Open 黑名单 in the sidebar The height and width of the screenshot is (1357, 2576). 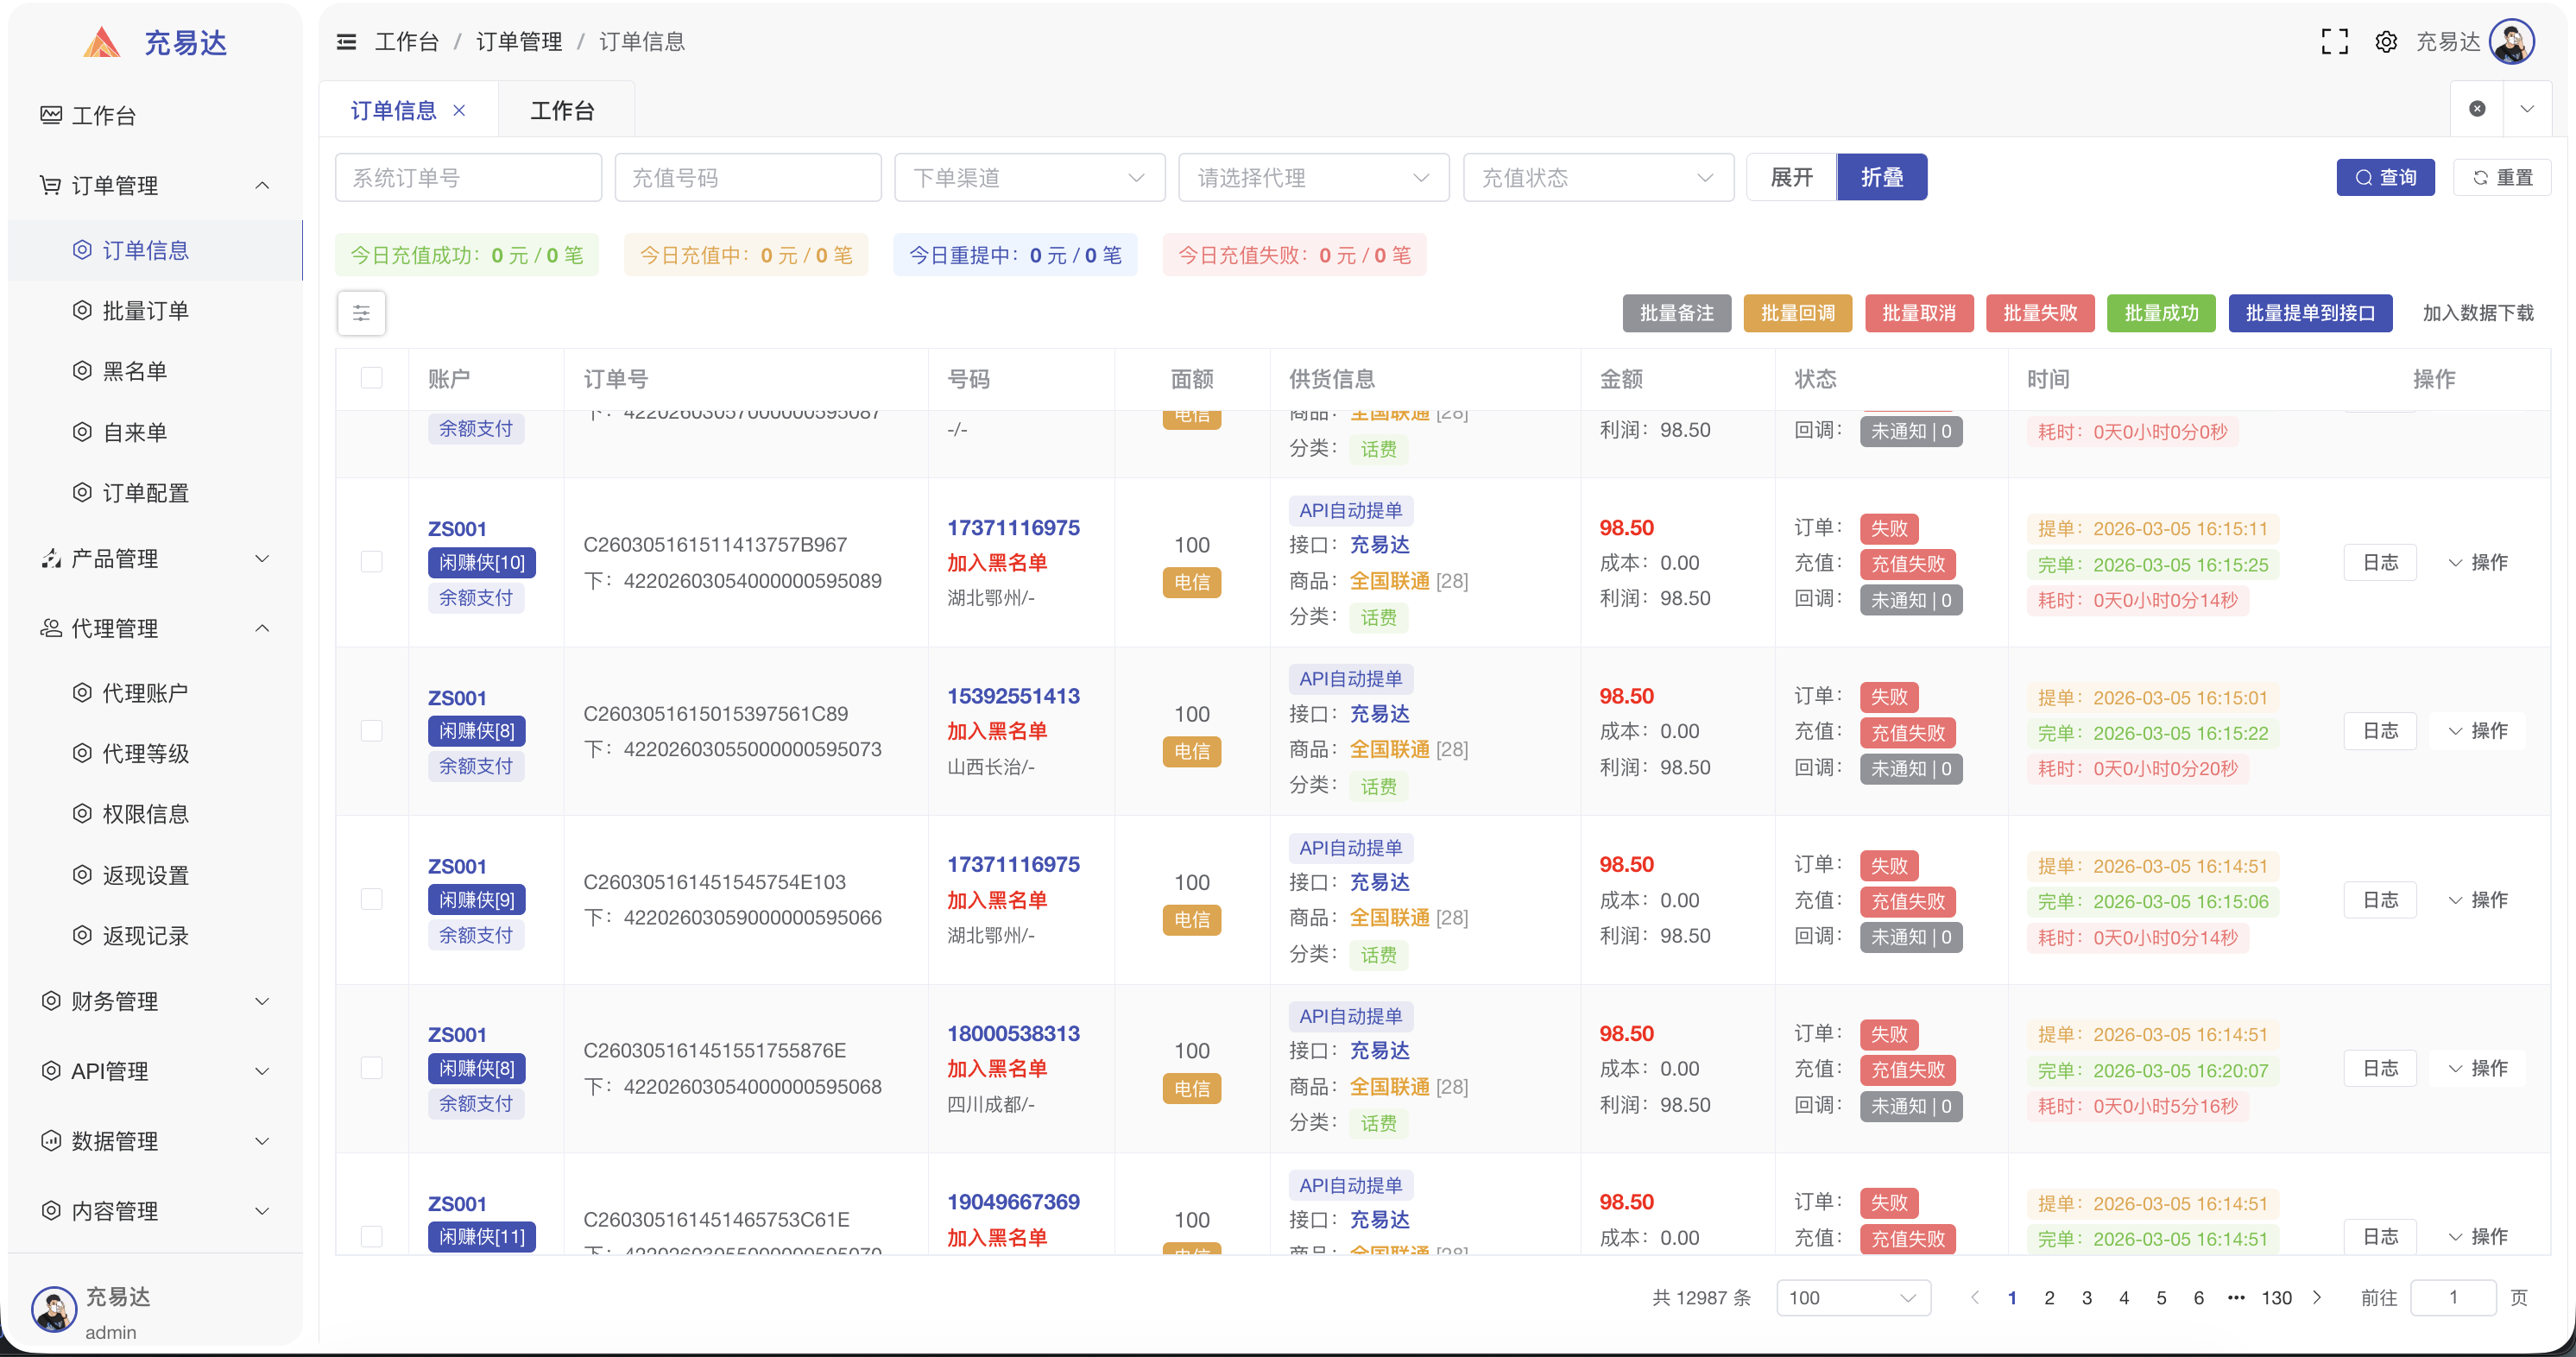(134, 371)
